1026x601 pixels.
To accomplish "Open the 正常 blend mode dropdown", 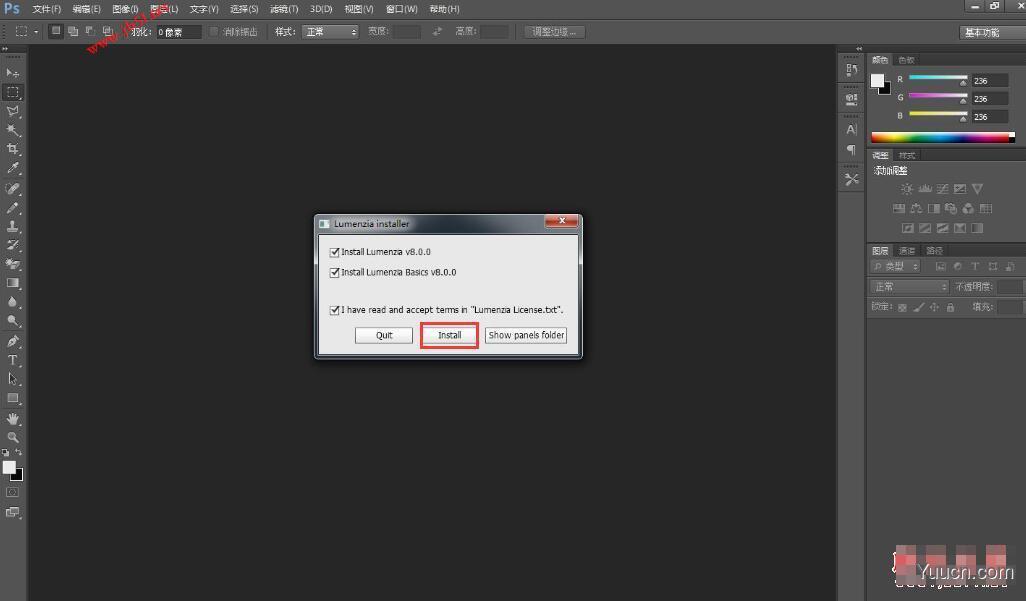I will coord(909,287).
